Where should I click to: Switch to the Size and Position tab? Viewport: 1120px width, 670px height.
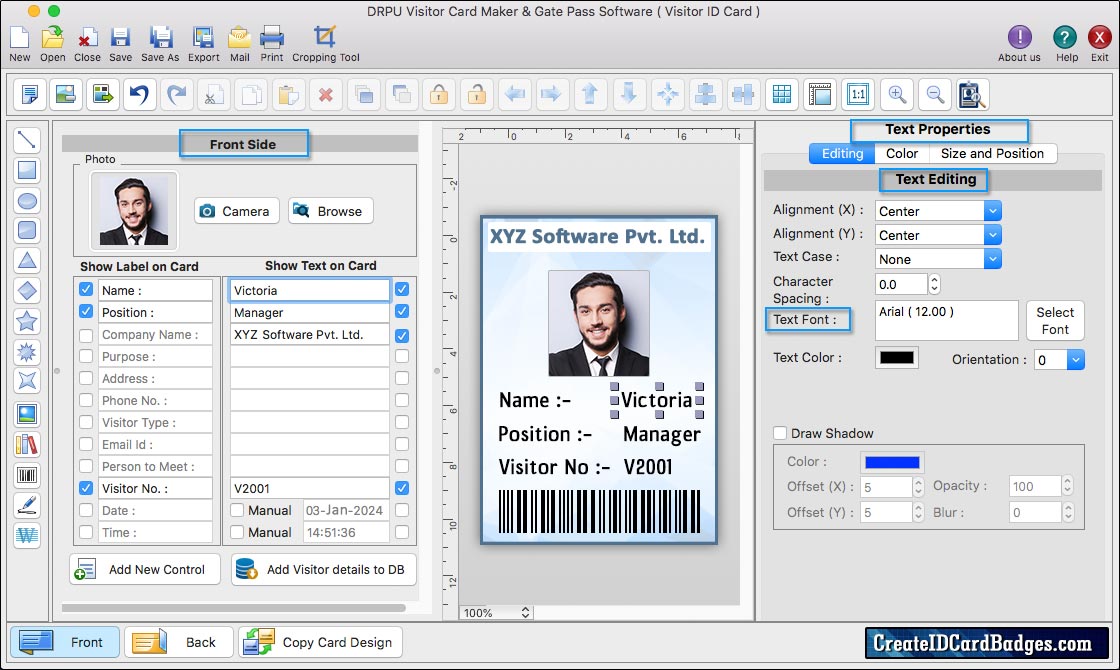tap(992, 154)
